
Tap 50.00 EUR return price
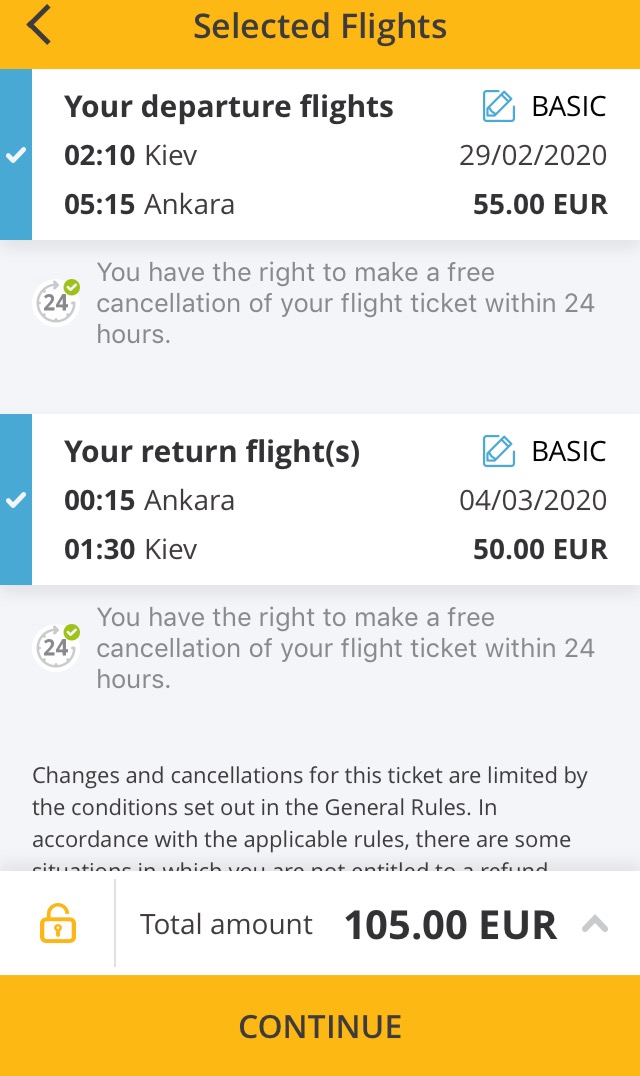(x=540, y=549)
